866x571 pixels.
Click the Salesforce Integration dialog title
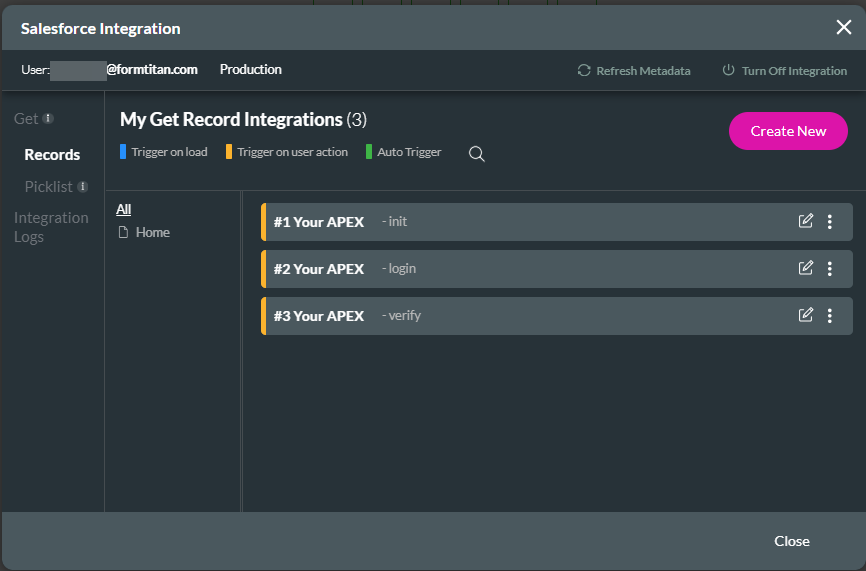[x=101, y=29]
